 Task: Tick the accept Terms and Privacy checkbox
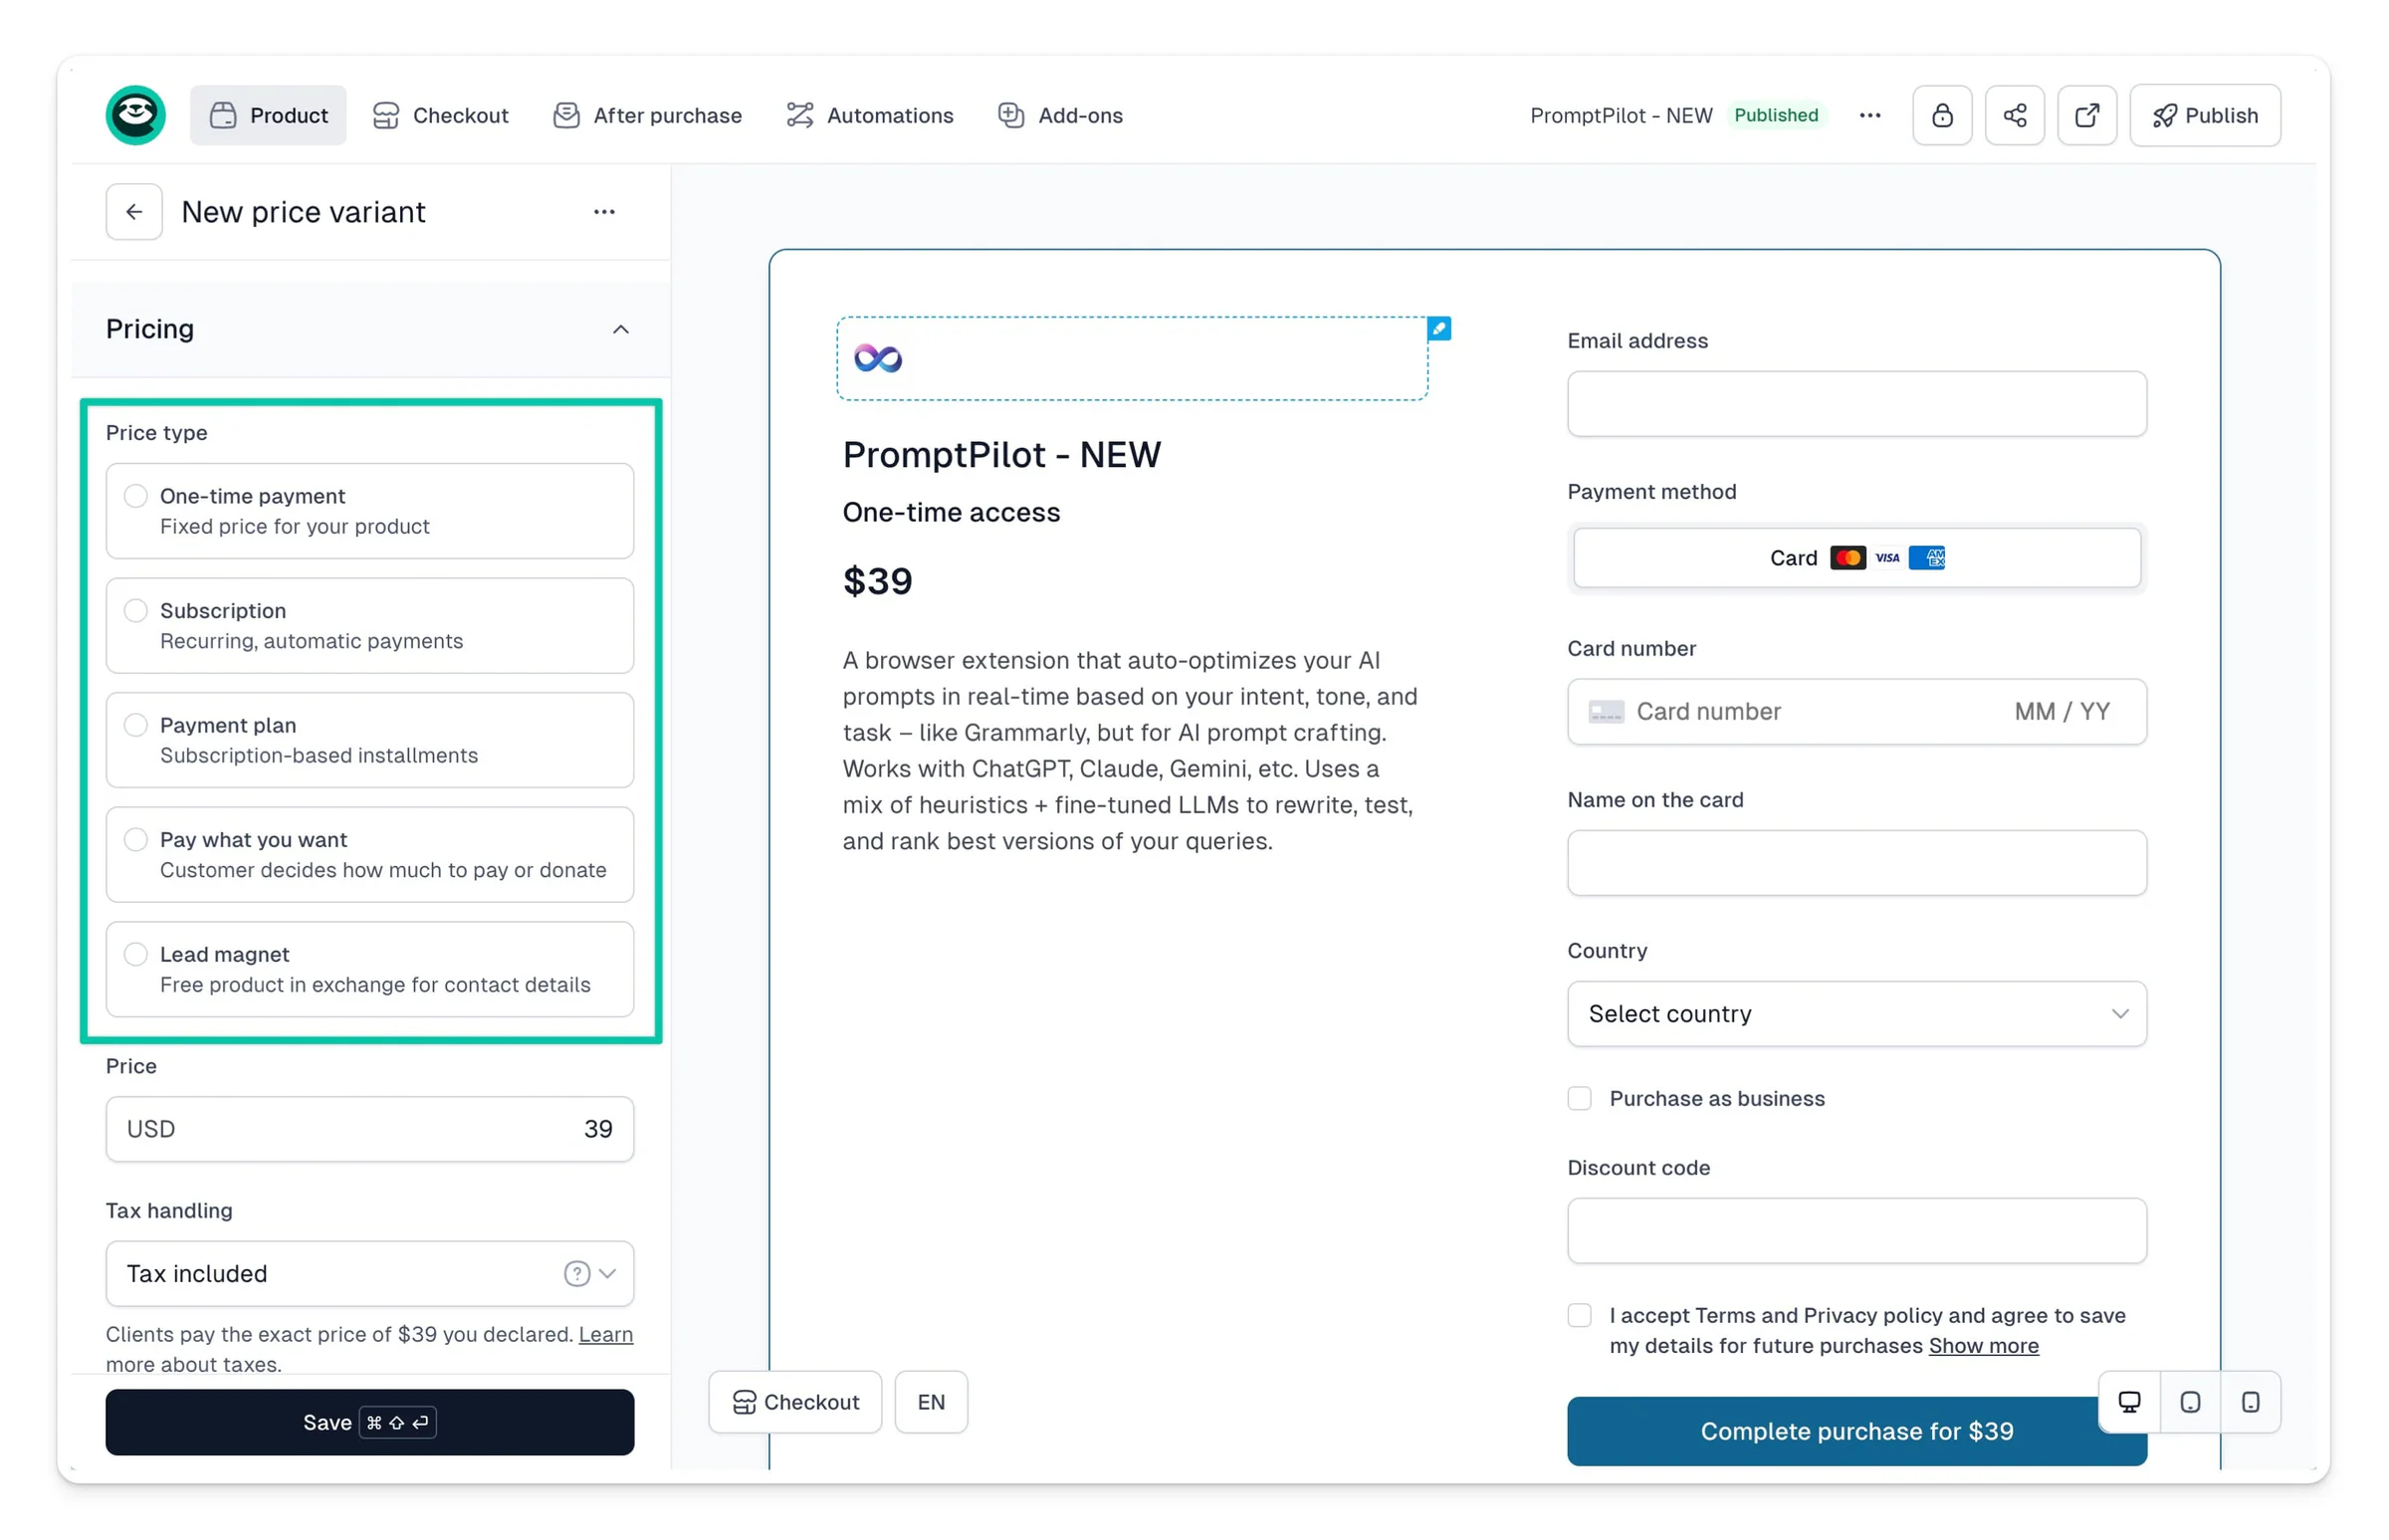(1579, 1315)
